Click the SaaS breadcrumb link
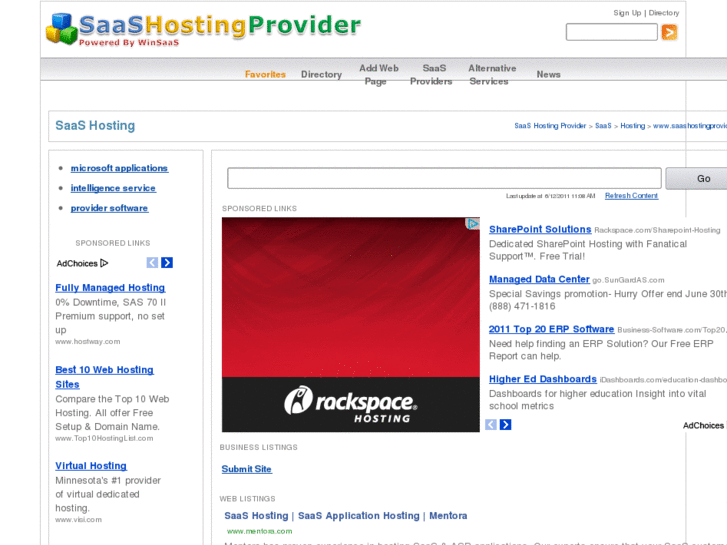The width and height of the screenshot is (727, 545). [x=603, y=126]
